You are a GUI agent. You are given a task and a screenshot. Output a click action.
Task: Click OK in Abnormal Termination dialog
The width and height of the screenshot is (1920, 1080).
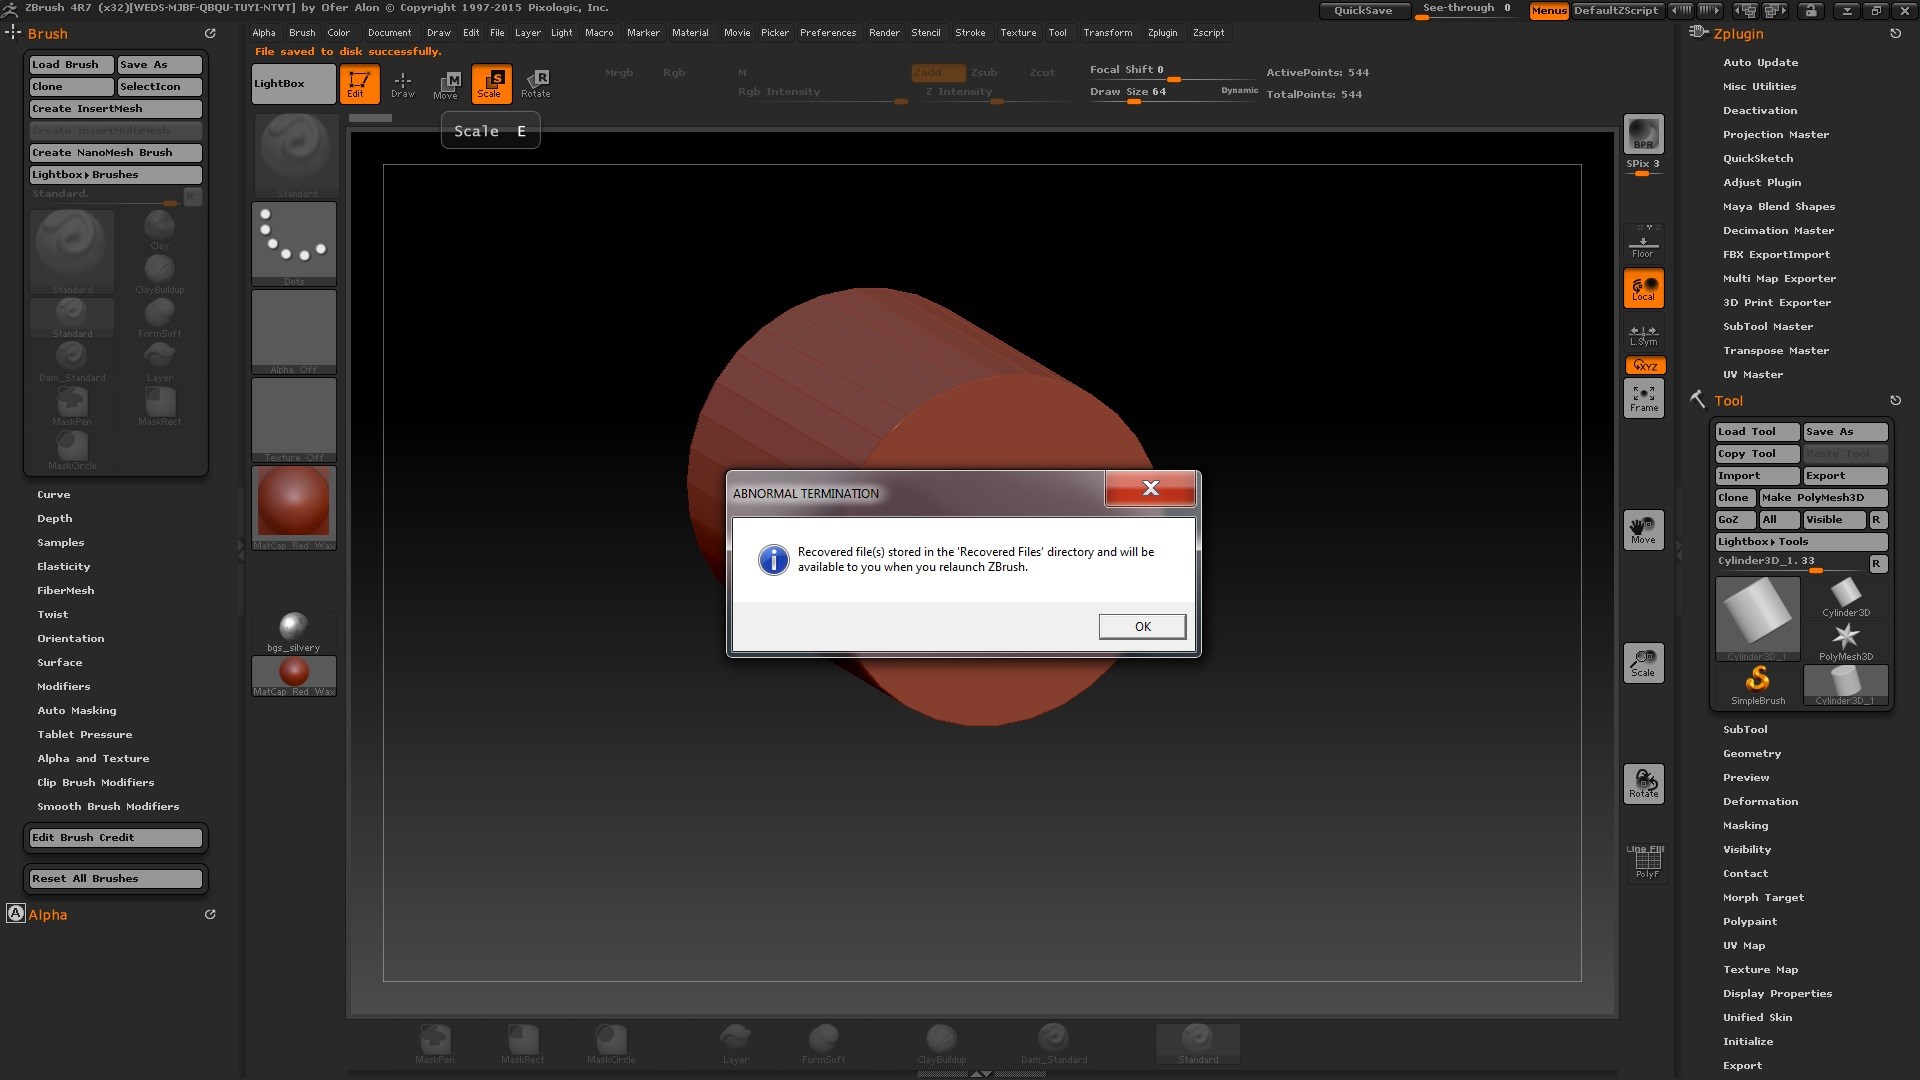coord(1142,627)
